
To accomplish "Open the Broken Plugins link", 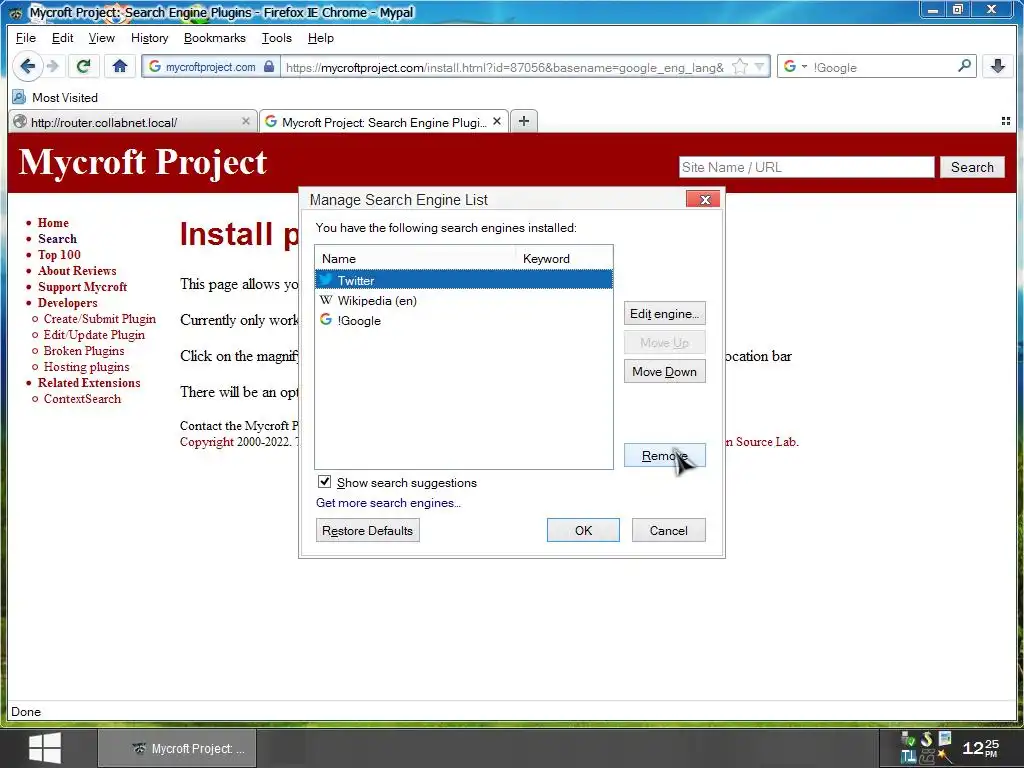I will (x=84, y=351).
